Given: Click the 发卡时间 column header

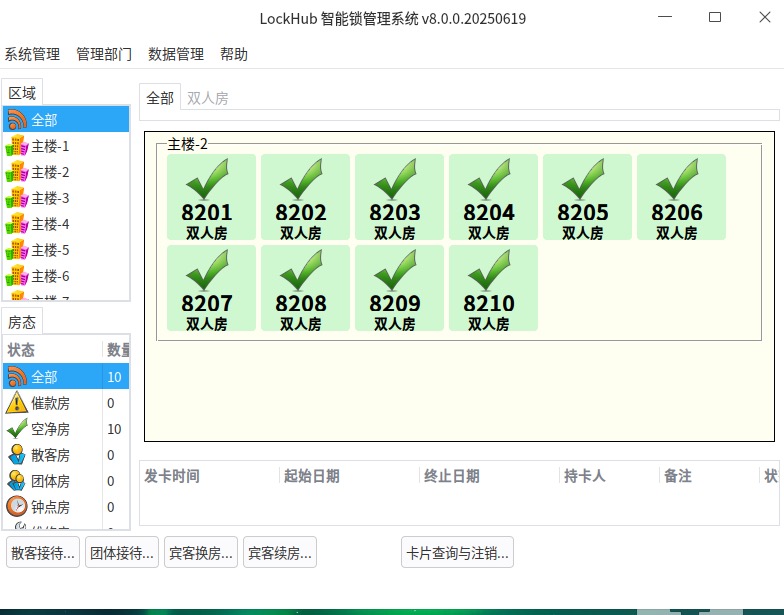Looking at the screenshot, I should (x=172, y=476).
